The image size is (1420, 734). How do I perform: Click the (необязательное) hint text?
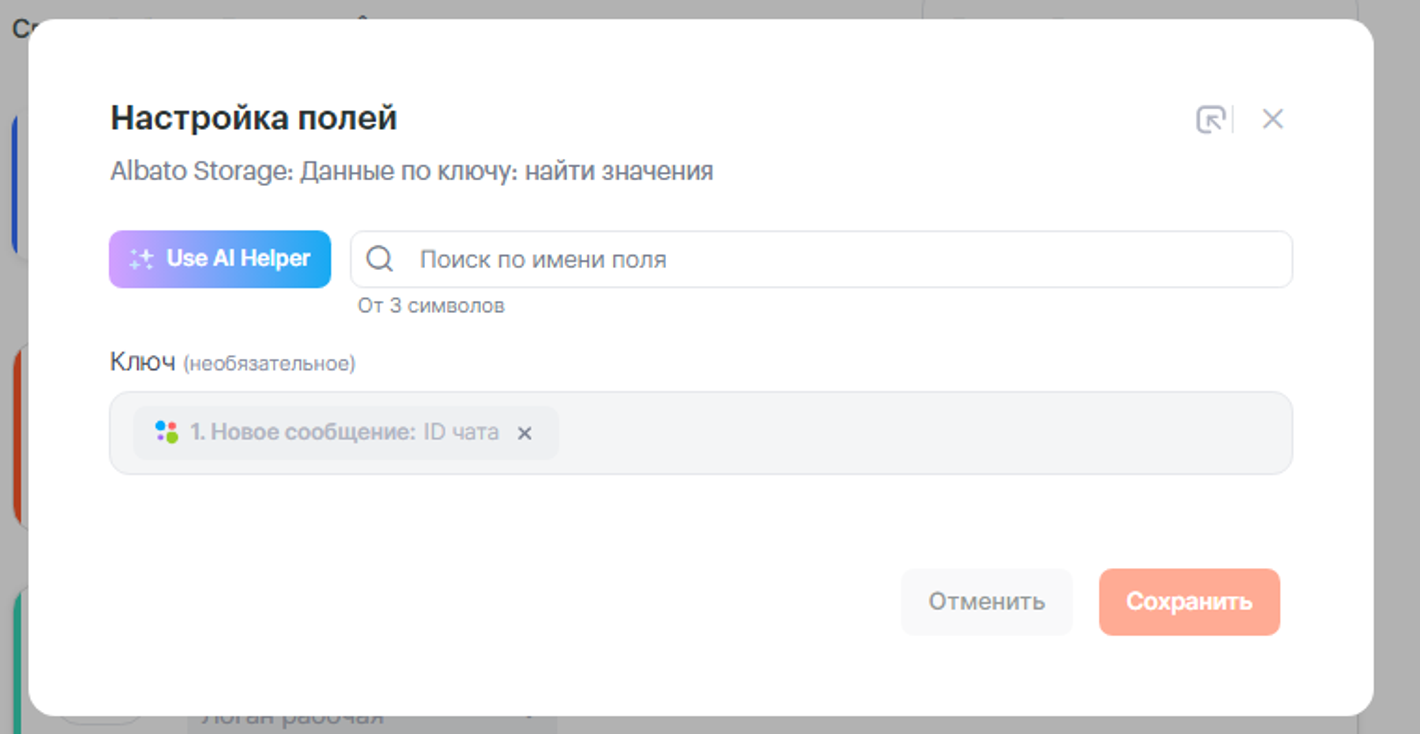tap(268, 364)
